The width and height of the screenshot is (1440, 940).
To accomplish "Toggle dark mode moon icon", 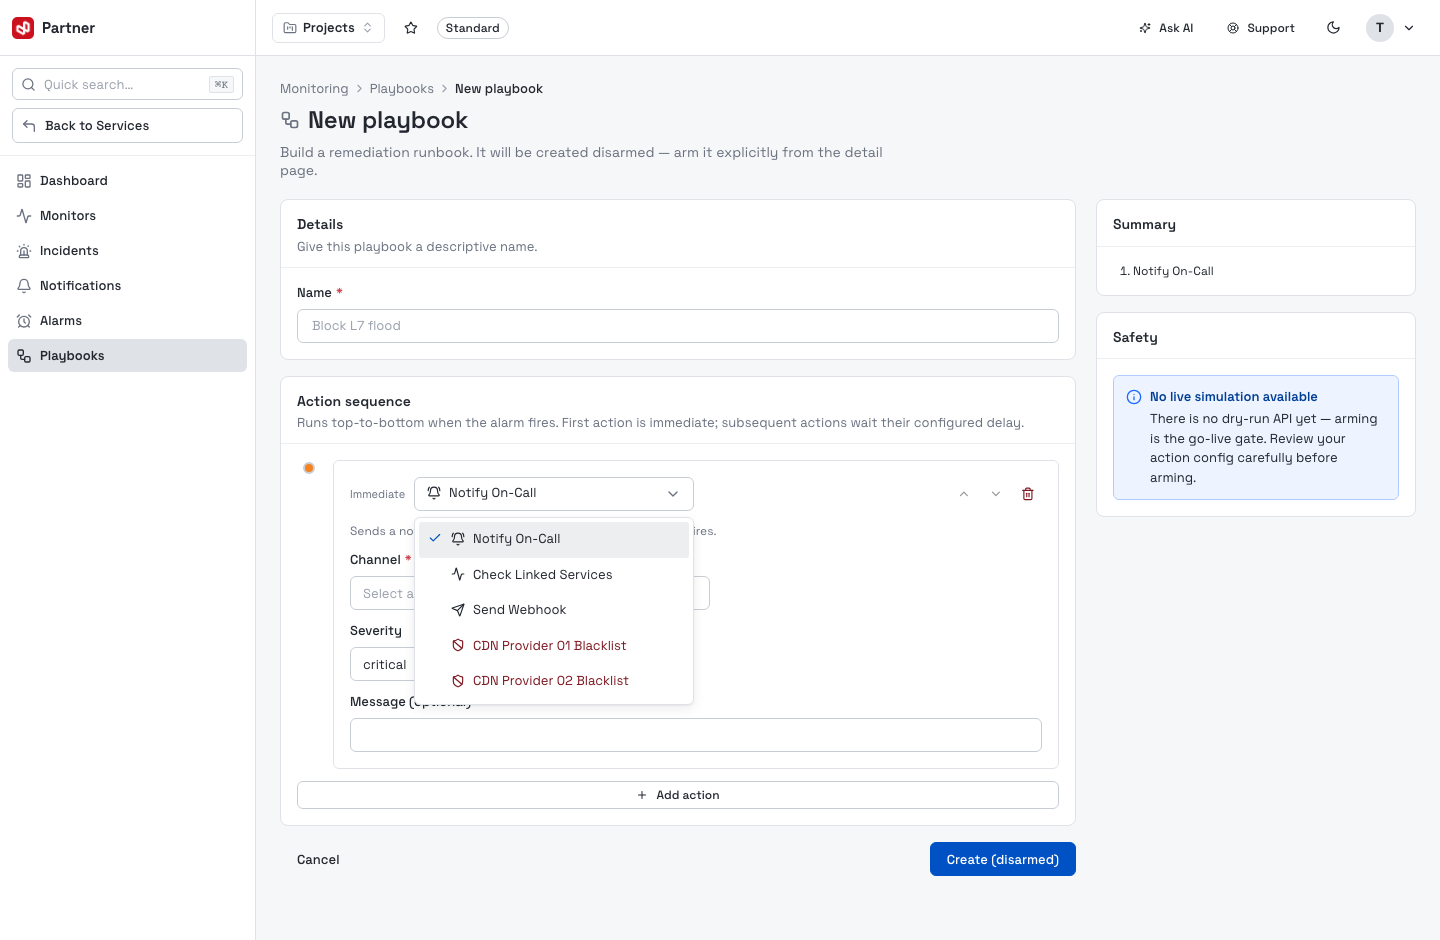I will click(1333, 28).
